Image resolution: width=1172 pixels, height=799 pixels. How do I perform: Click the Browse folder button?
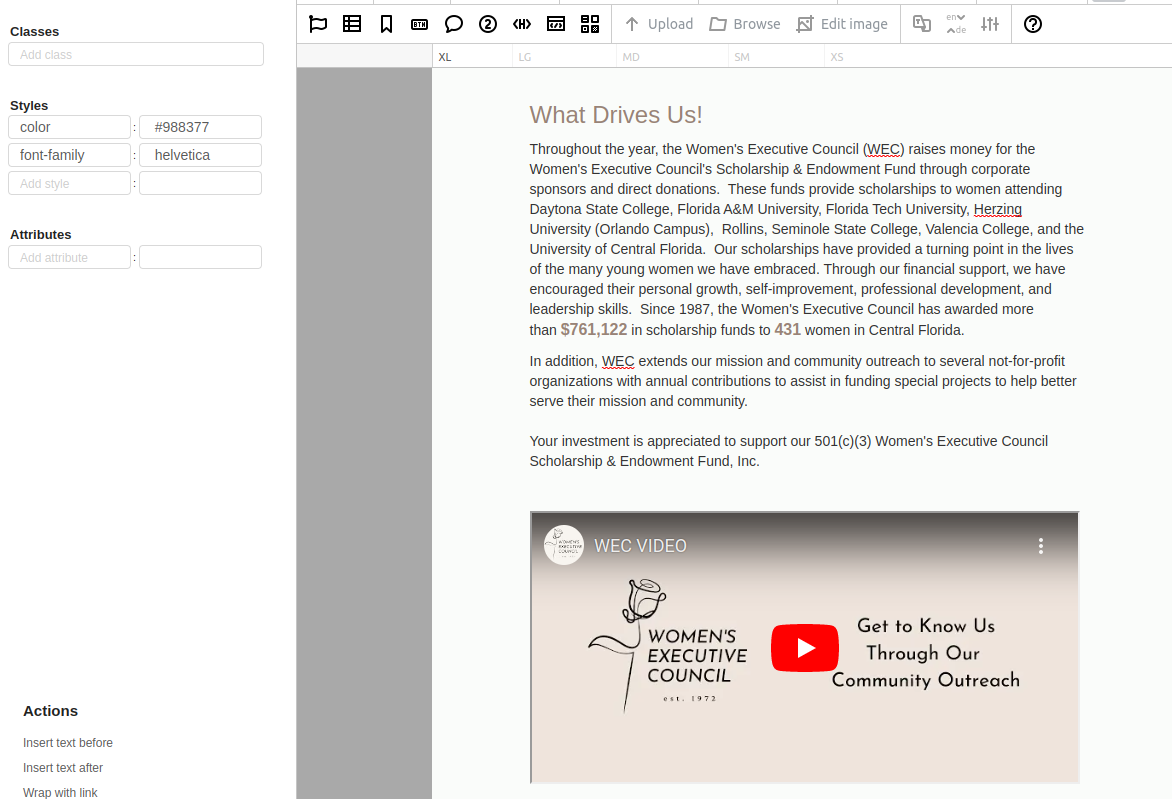coord(744,24)
